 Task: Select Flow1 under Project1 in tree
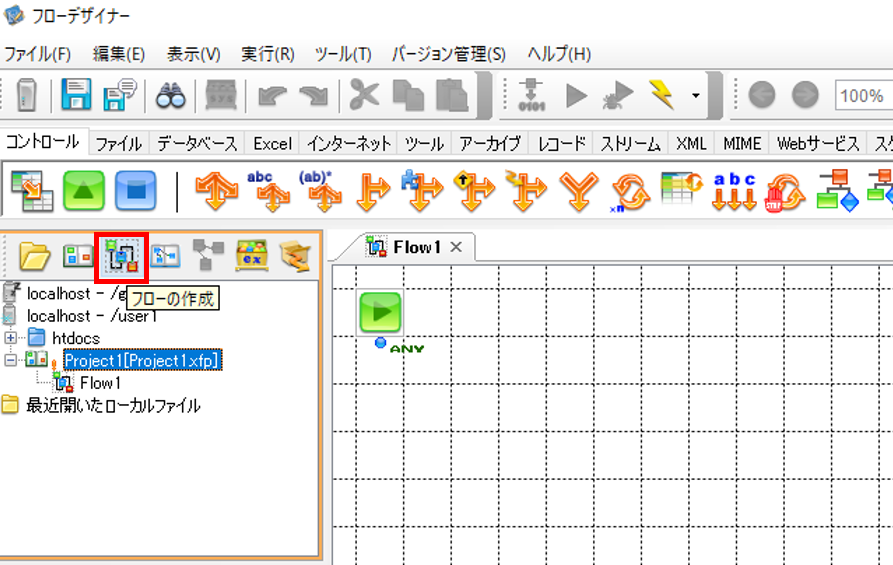(x=100, y=383)
